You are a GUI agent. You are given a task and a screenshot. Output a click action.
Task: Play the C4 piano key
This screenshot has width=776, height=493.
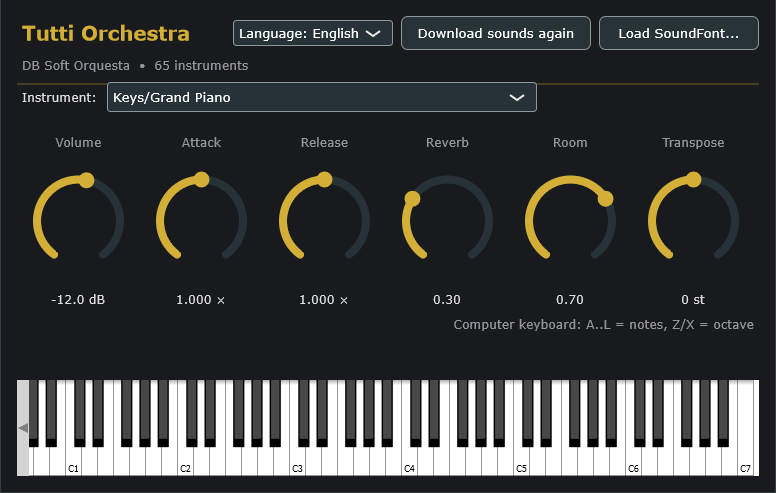point(409,463)
